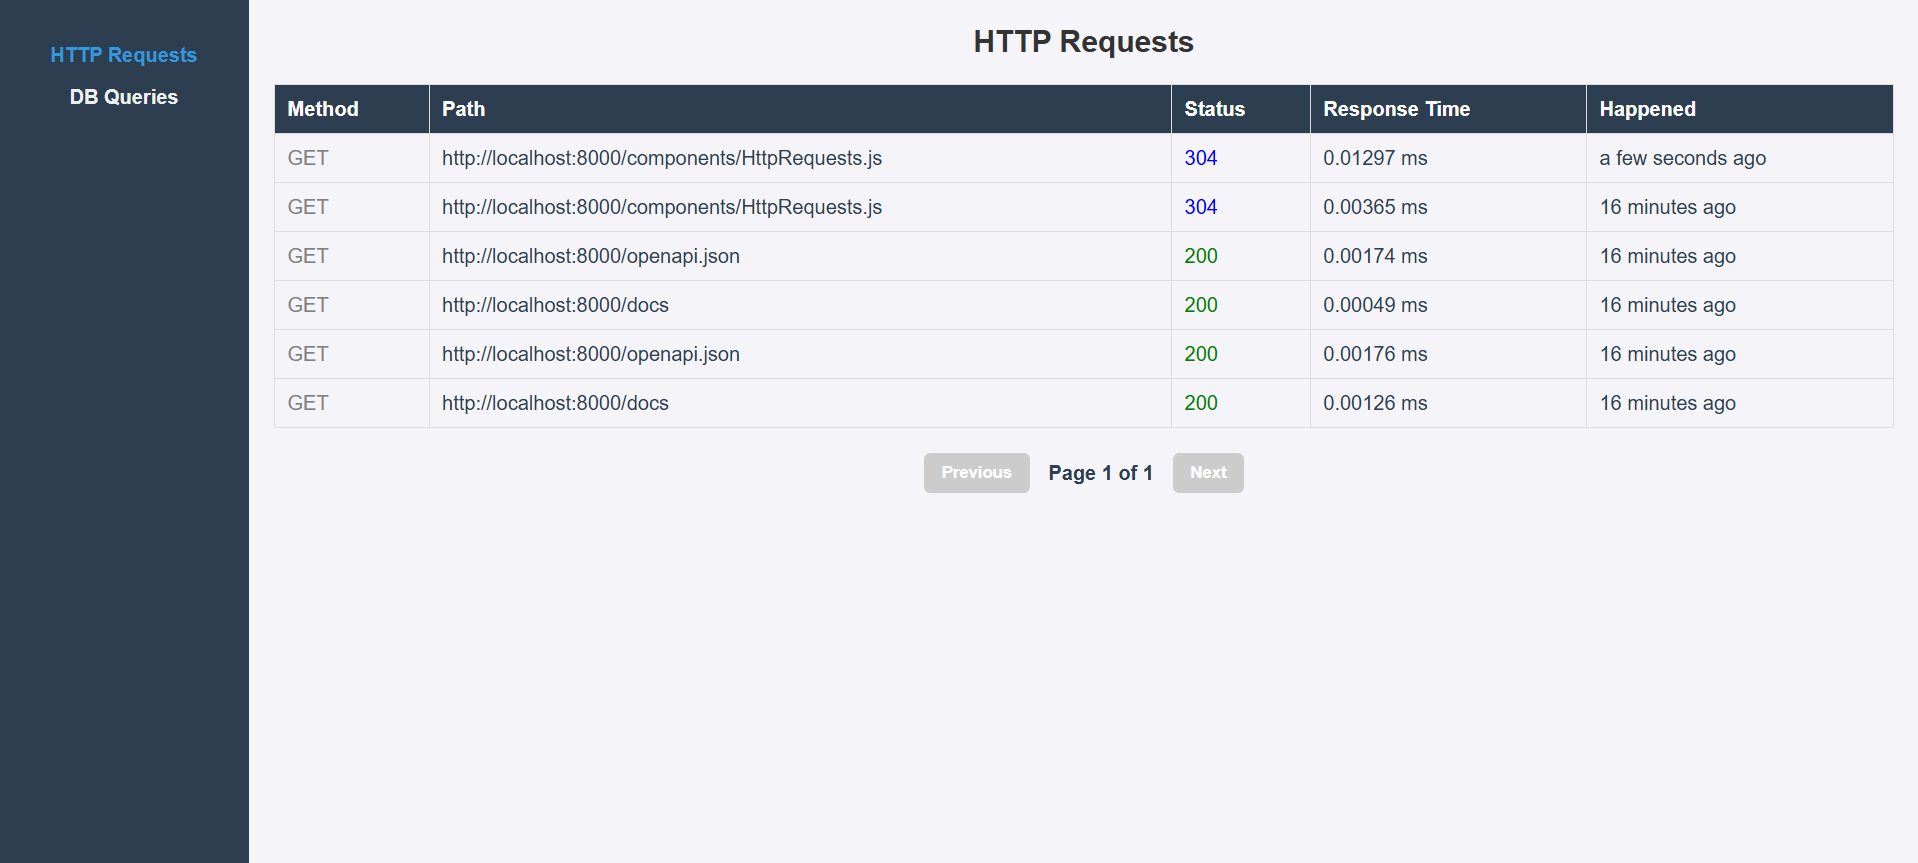Click the Path column header
Screen dimensions: 1918x863
coord(464,109)
